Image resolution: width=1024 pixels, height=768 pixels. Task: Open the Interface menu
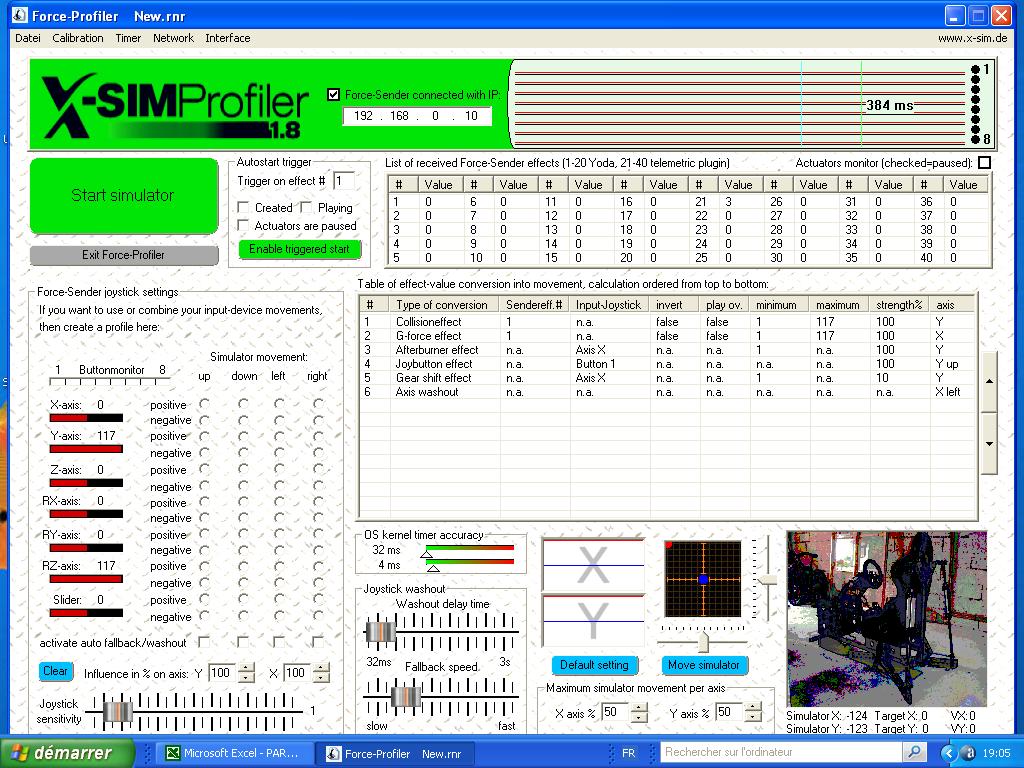(228, 38)
